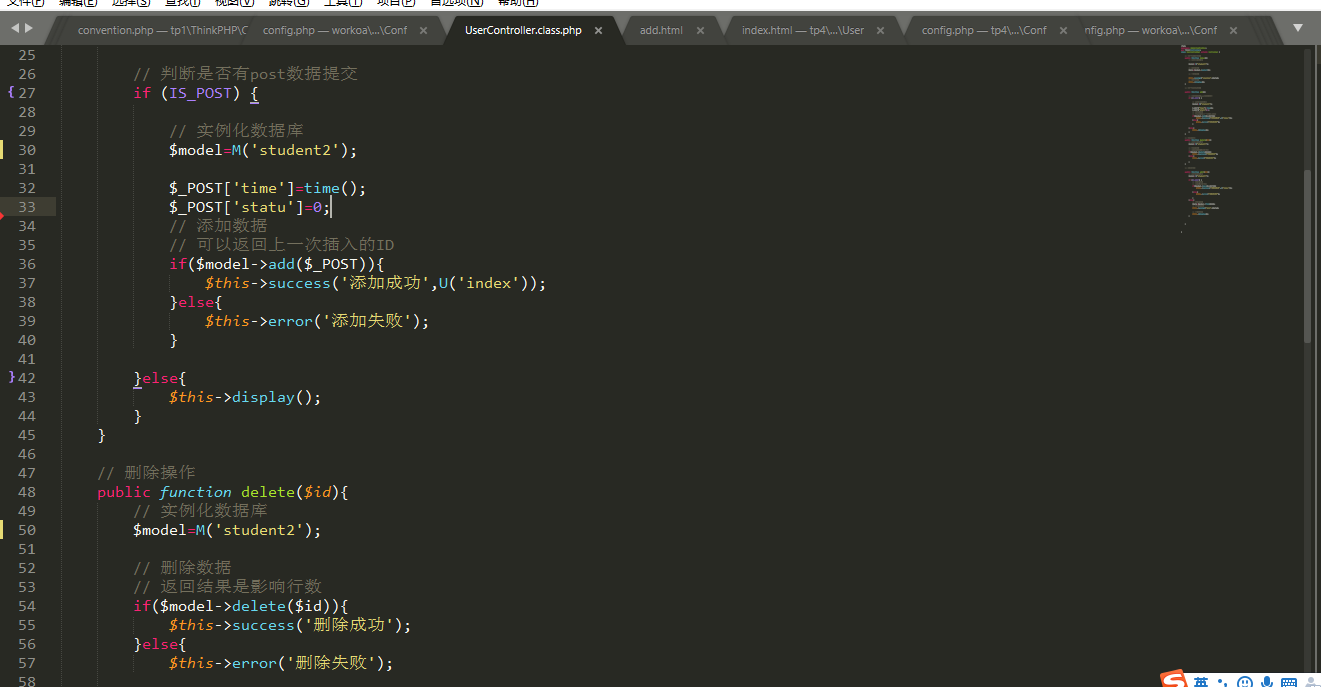1321x687 pixels.
Task: Switch to the add.html tab
Action: (x=661, y=31)
